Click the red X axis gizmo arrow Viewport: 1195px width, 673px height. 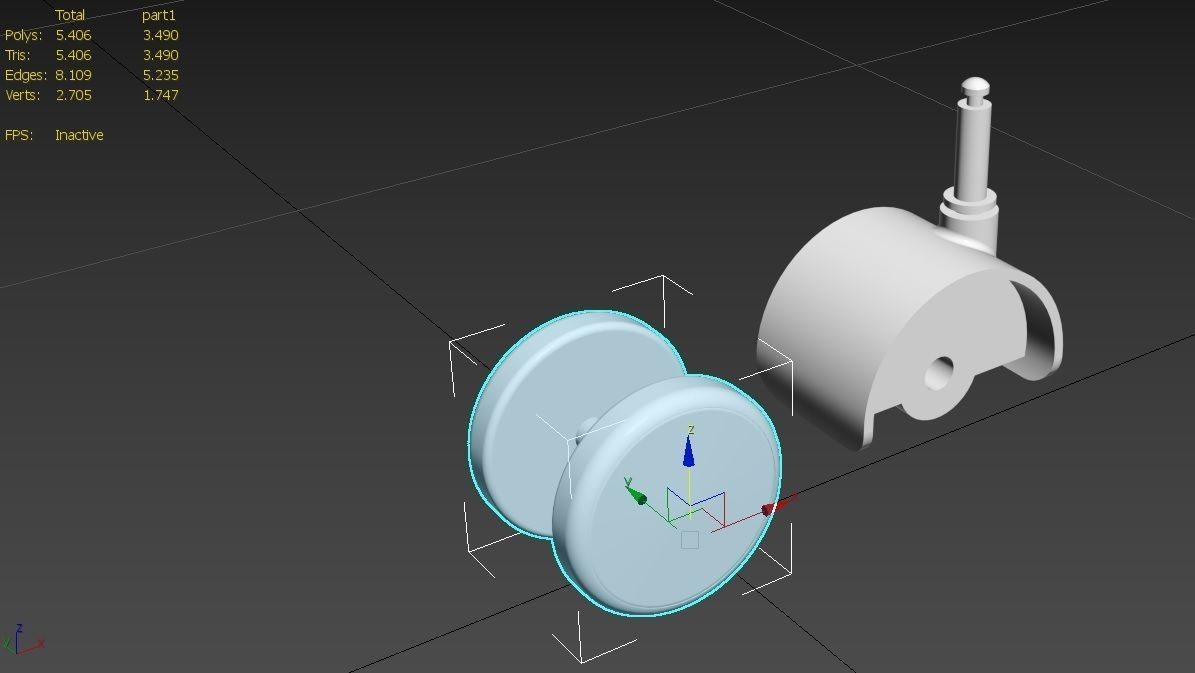(777, 506)
